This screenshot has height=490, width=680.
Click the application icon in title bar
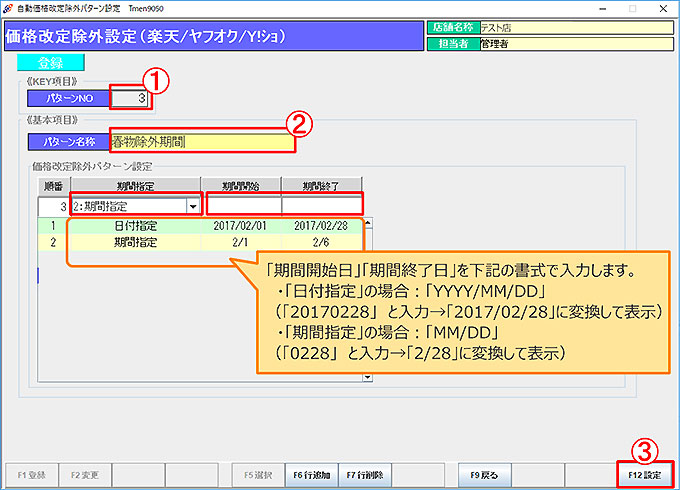click(7, 8)
